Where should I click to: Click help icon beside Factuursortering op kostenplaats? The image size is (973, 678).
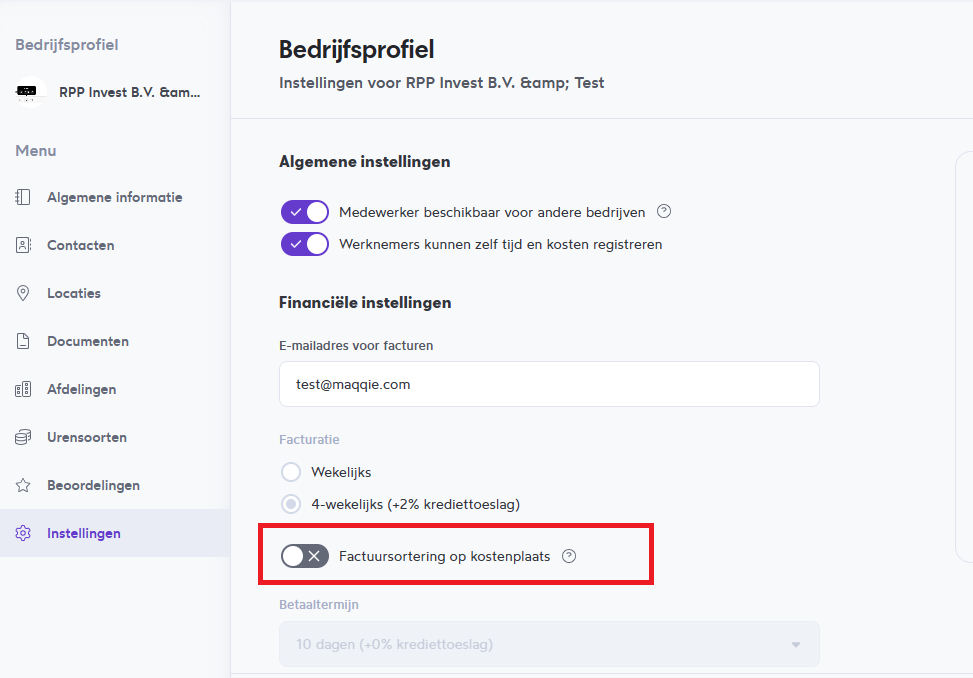click(x=569, y=556)
